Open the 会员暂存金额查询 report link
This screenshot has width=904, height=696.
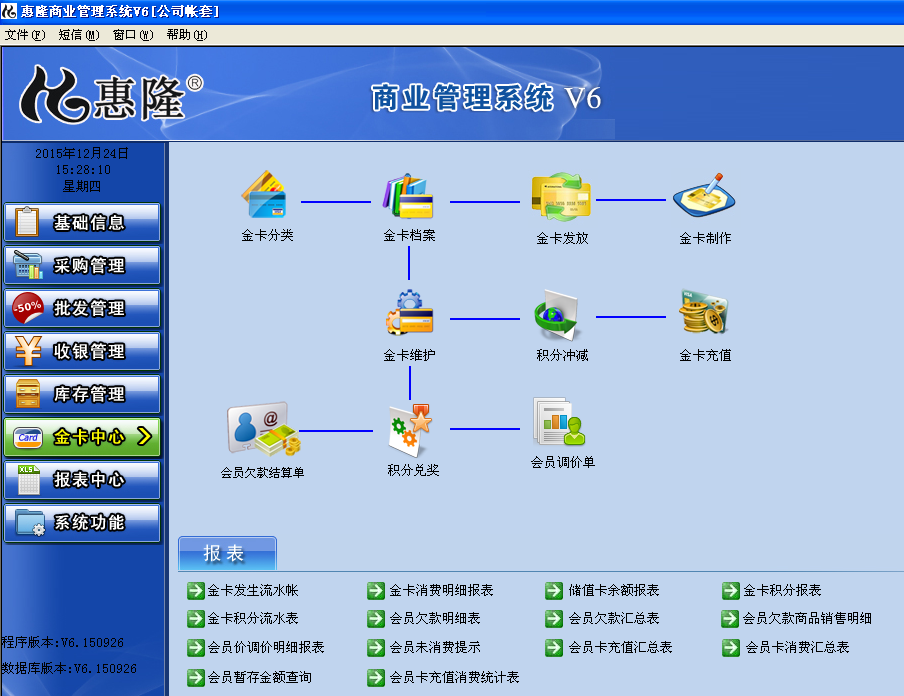259,677
